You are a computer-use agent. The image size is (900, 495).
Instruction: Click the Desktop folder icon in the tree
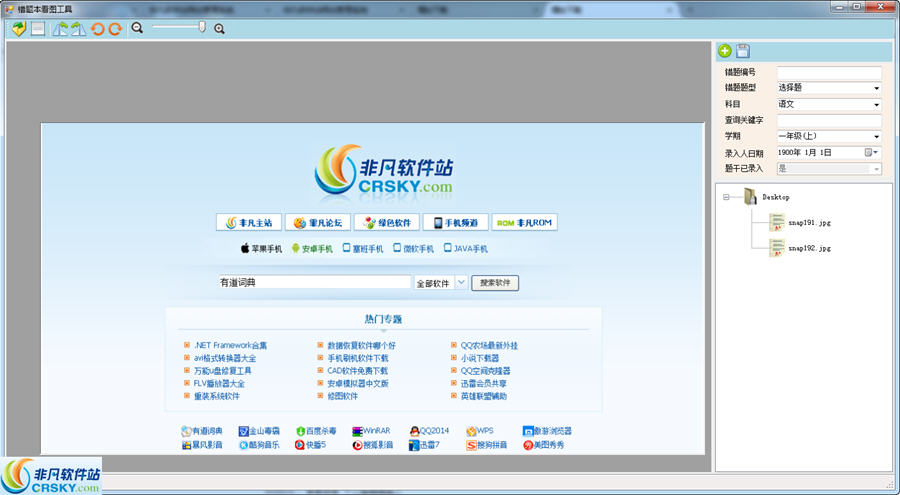(750, 196)
